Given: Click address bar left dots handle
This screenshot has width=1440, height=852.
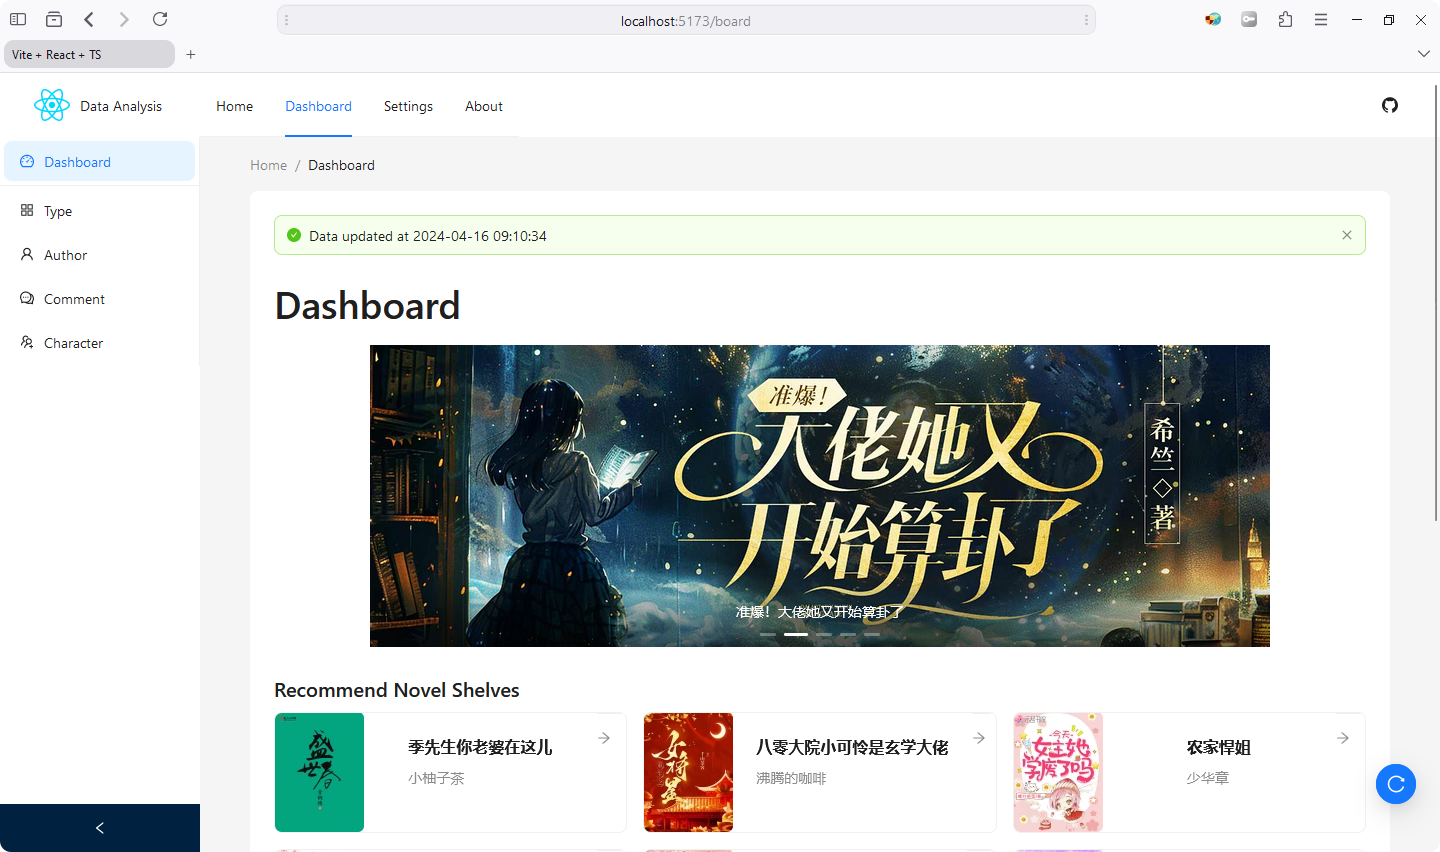Looking at the screenshot, I should click(x=287, y=20).
